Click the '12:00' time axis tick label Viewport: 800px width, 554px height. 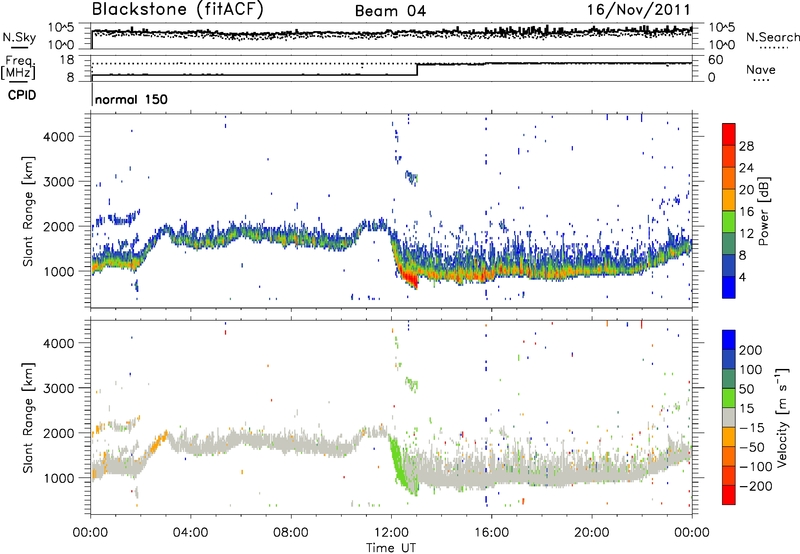pyautogui.click(x=391, y=533)
